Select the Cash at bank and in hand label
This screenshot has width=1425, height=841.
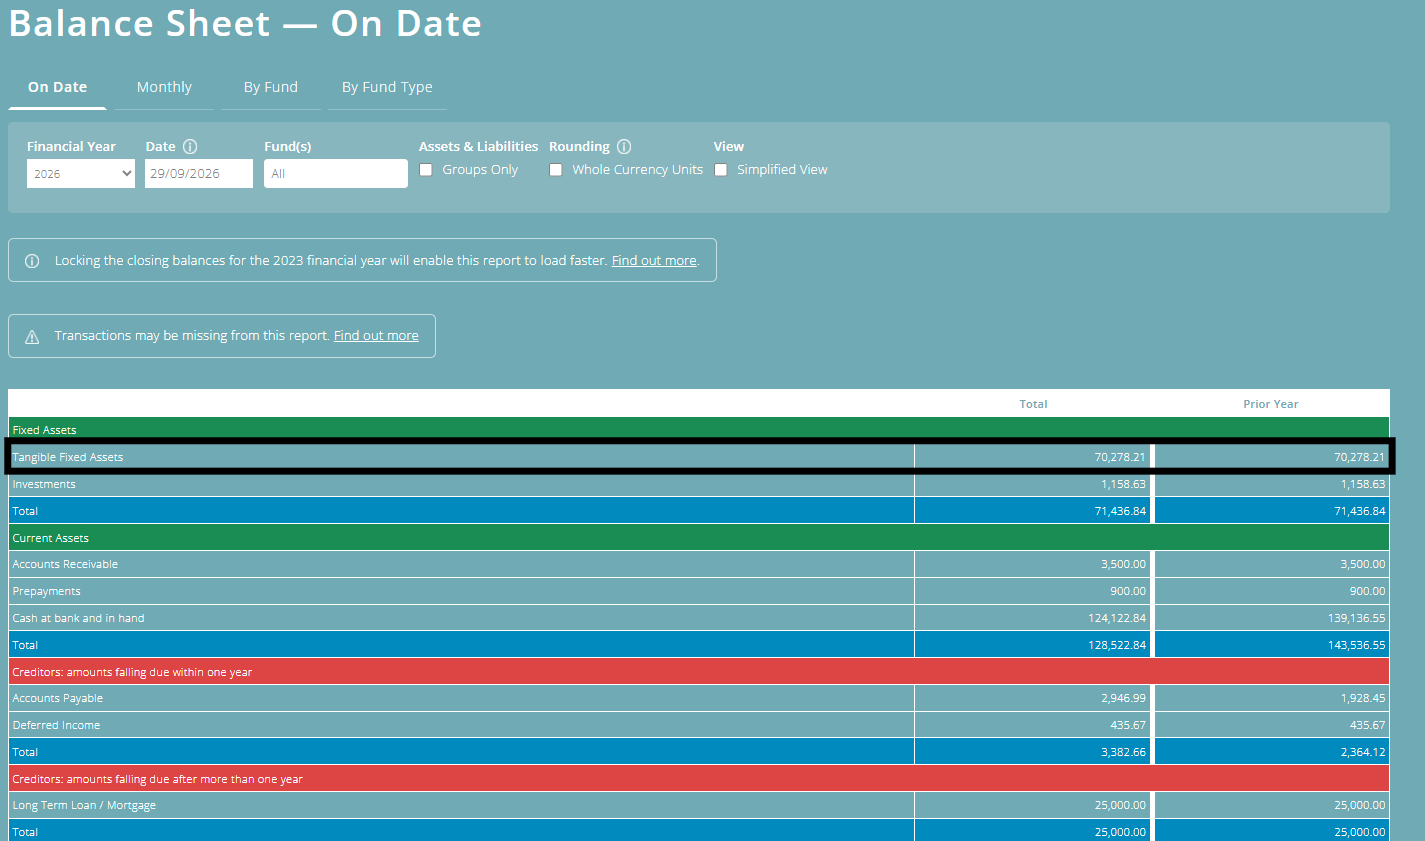coord(78,618)
